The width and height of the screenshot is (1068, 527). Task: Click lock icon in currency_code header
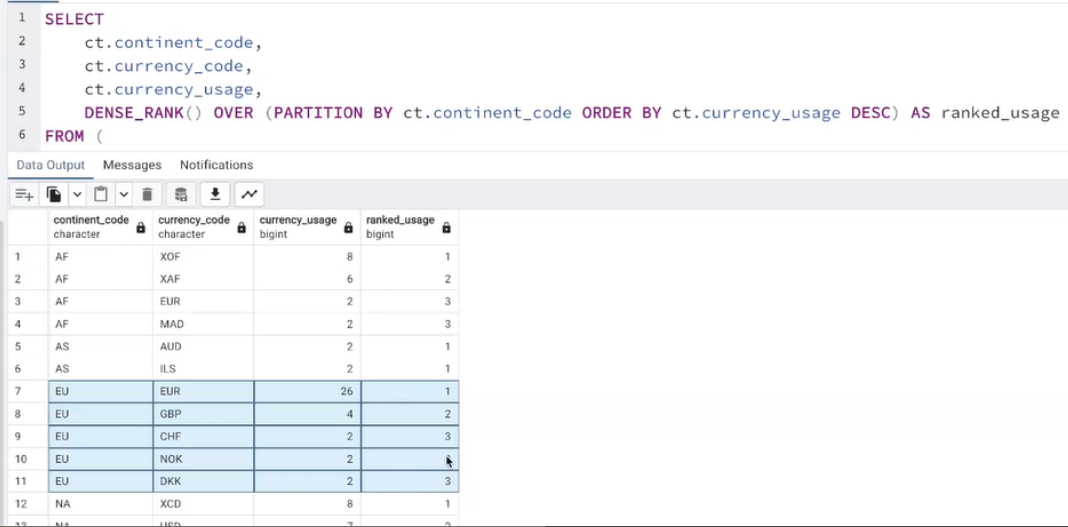tap(242, 227)
